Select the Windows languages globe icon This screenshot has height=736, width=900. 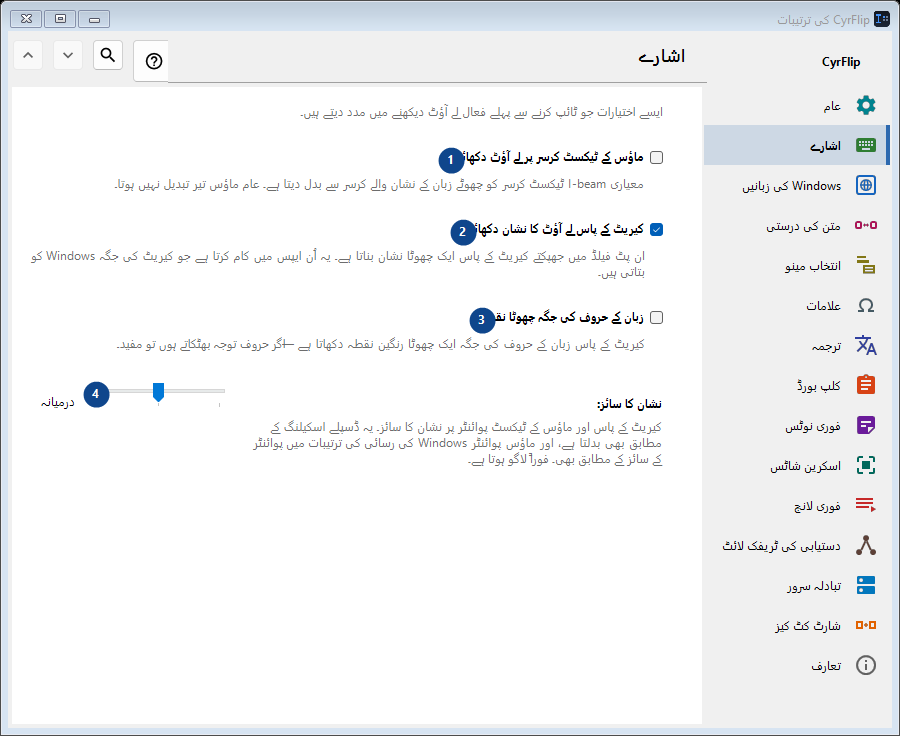pos(866,185)
